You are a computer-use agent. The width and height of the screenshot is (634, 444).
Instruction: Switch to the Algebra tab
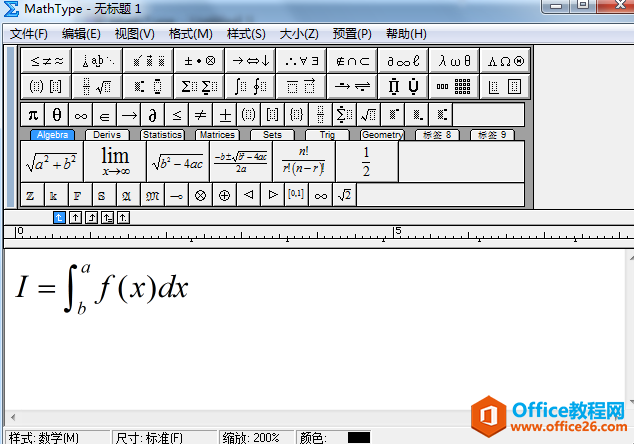pyautogui.click(x=52, y=135)
